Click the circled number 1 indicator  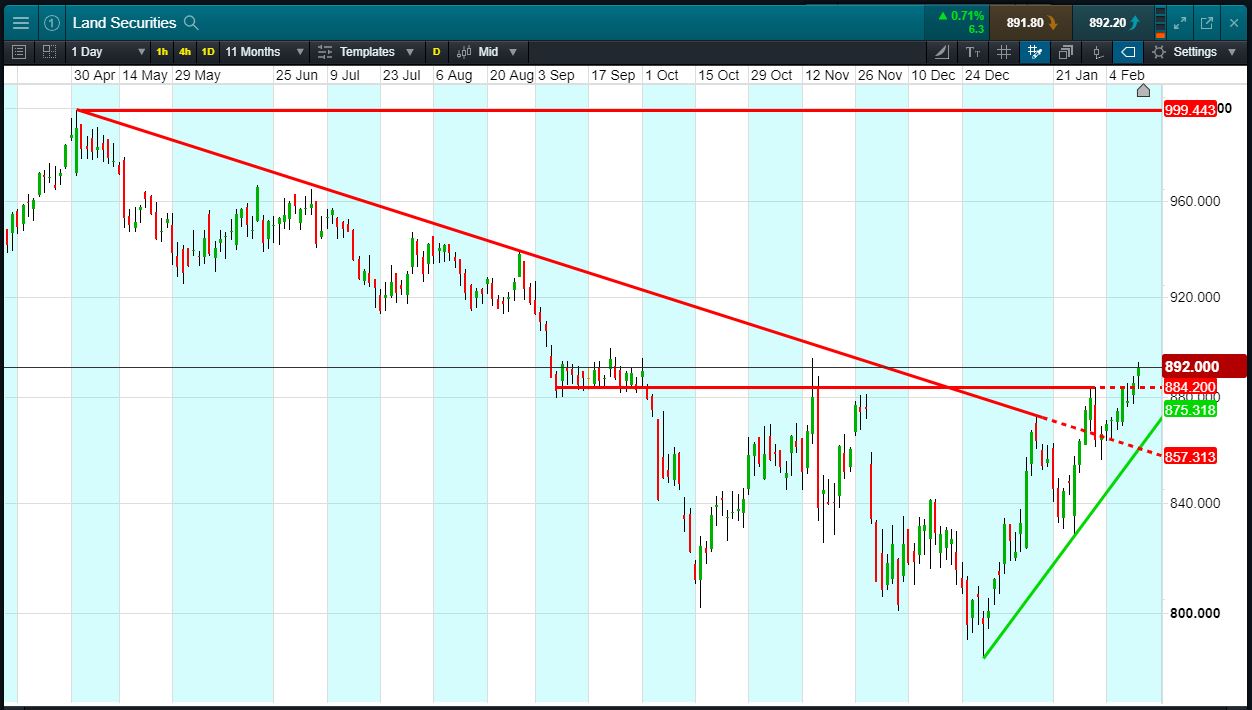tap(52, 22)
